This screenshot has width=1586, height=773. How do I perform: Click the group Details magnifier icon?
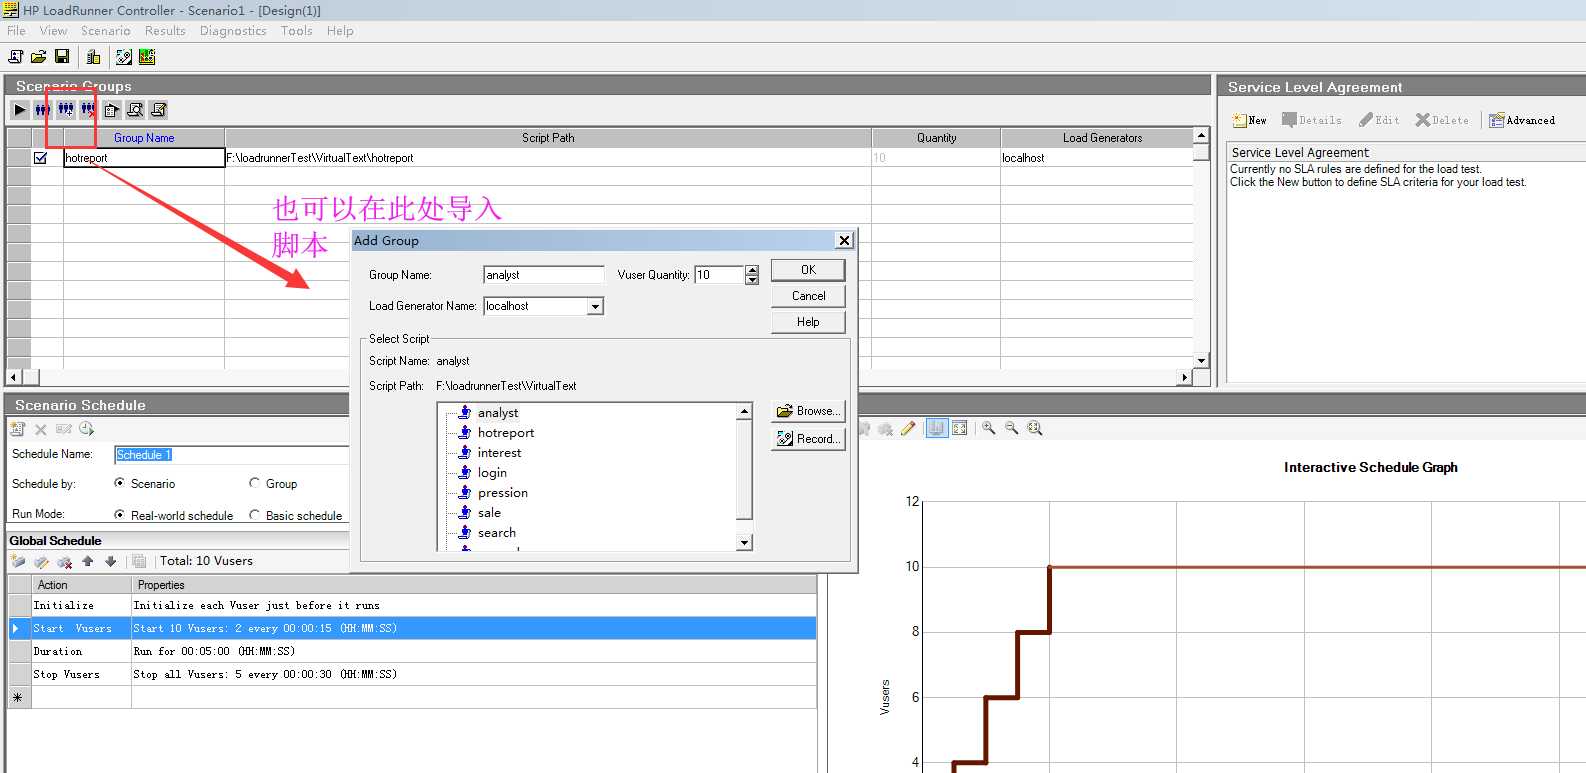point(135,110)
